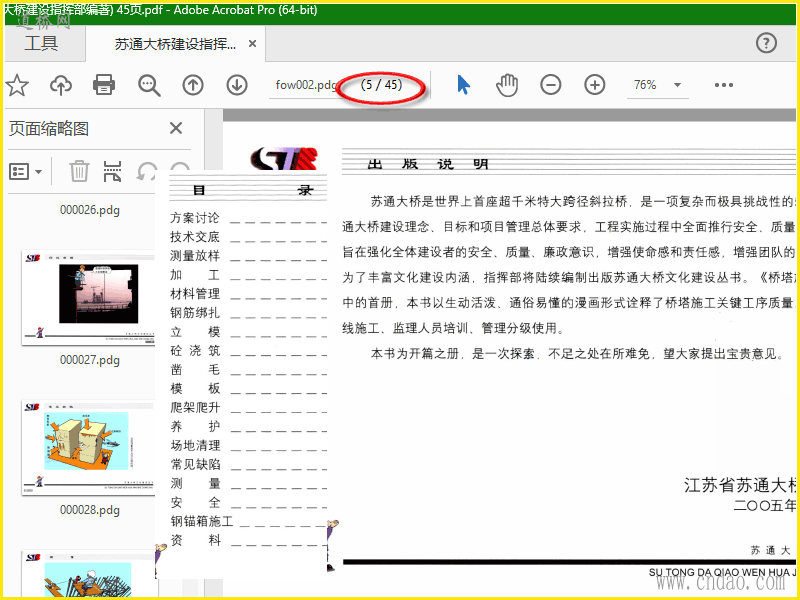Viewport: 800px width, 600px height.
Task: Open the 工具 tools tab
Action: click(x=41, y=43)
